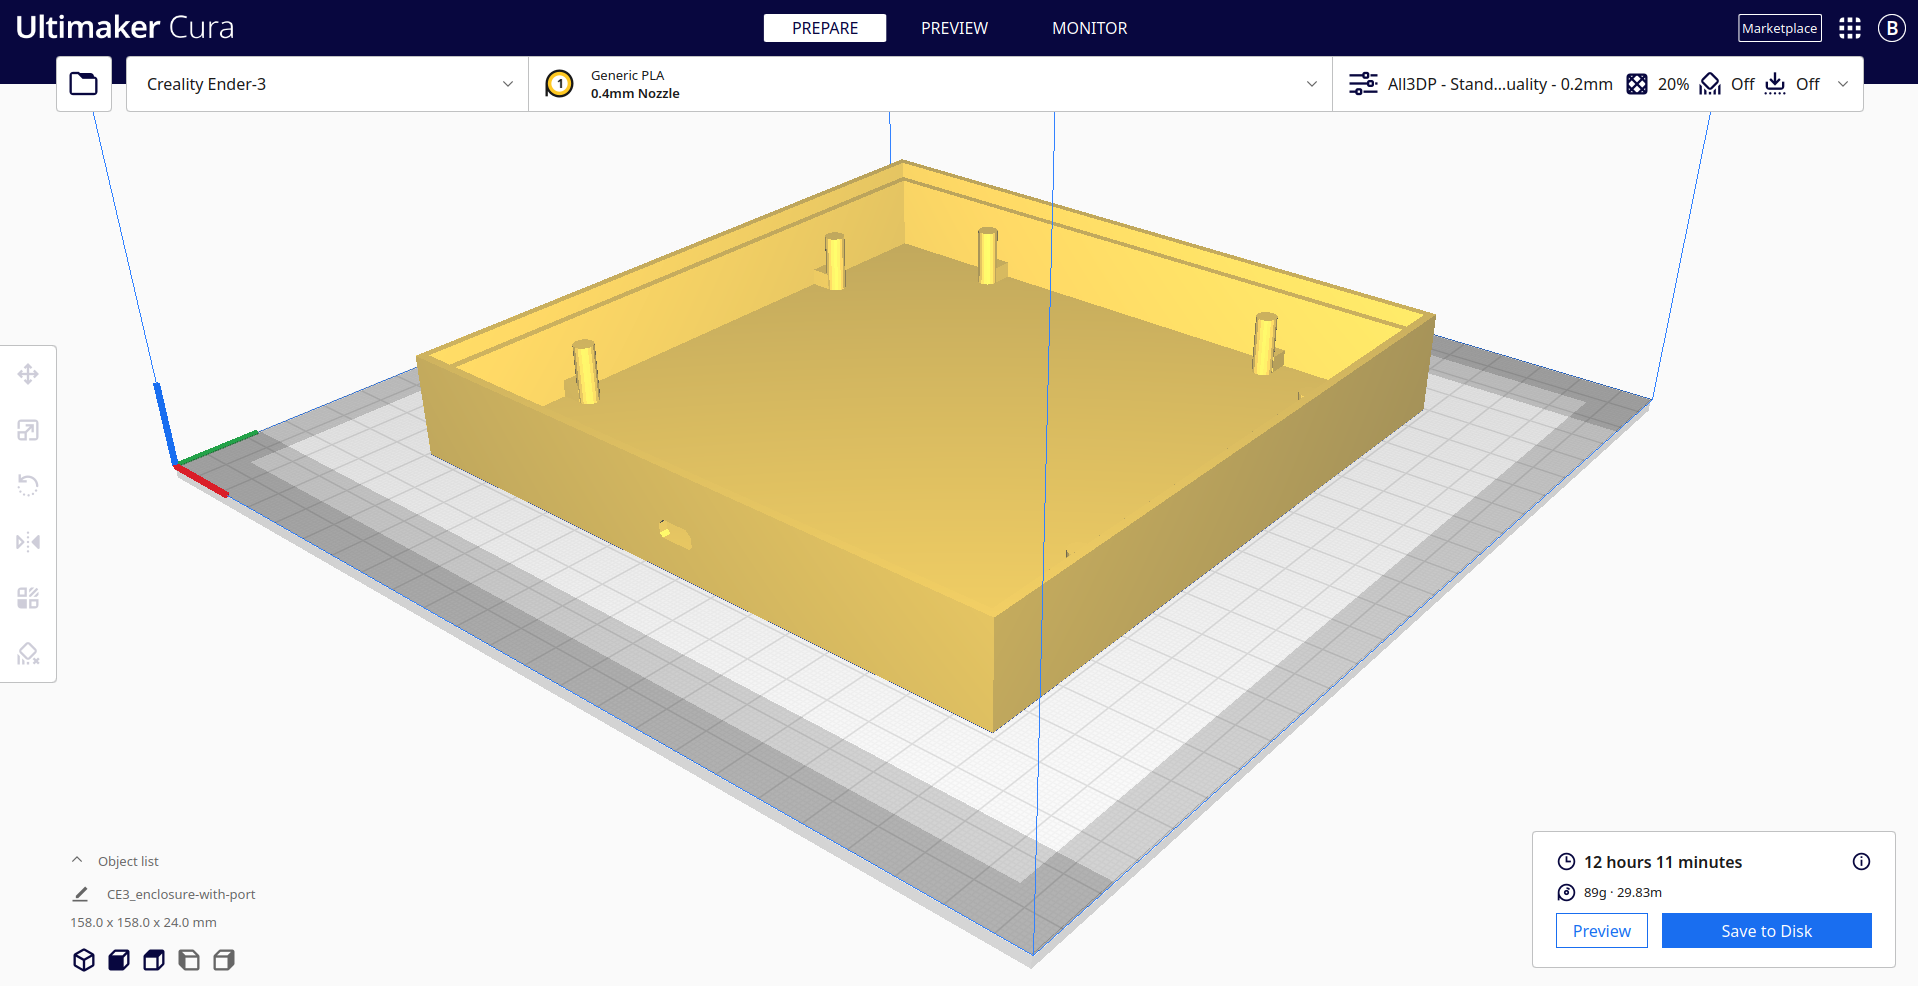Click the Ultimaker Cura logo
The height and width of the screenshot is (986, 1918).
pos(125,27)
